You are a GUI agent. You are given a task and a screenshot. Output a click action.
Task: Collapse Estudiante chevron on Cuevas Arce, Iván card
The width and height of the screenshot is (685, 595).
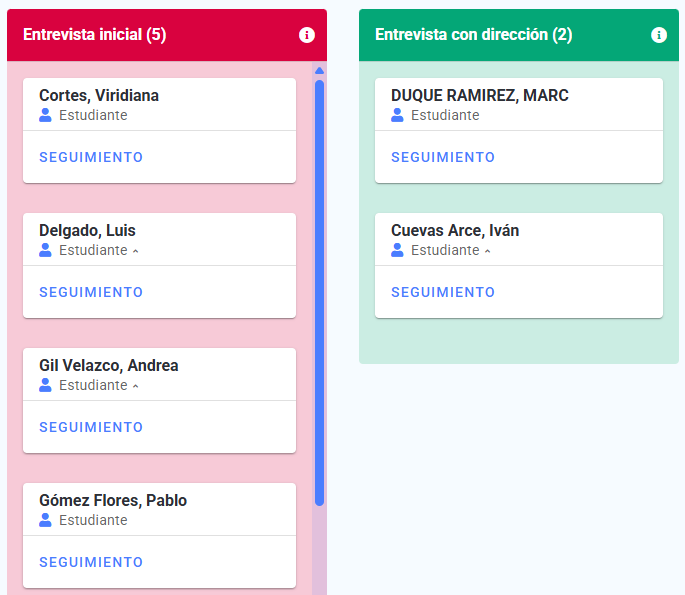(488, 251)
